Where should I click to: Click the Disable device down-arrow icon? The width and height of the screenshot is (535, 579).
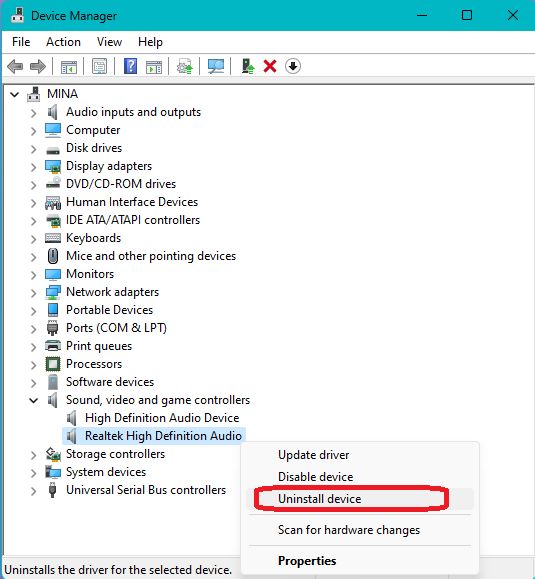coord(293,66)
